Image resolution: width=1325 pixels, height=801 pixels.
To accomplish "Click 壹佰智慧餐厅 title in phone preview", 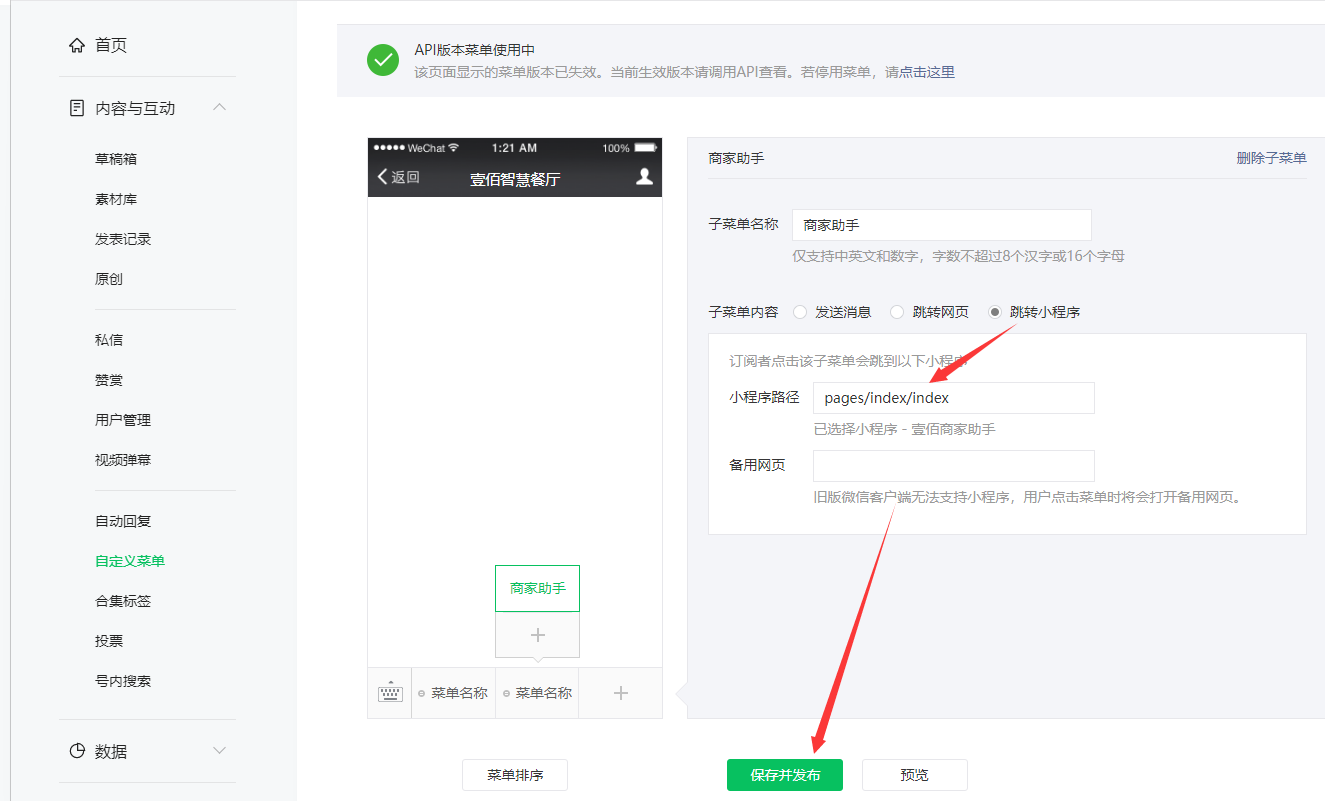I will click(515, 180).
